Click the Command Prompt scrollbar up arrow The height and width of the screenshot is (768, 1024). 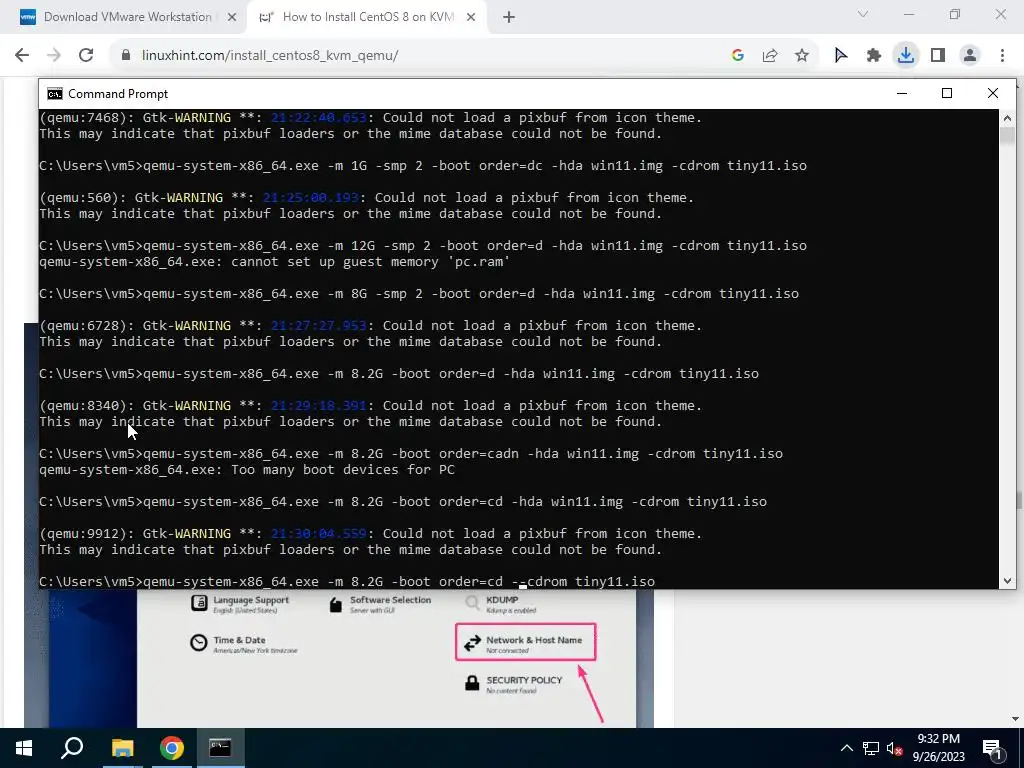tap(1007, 119)
